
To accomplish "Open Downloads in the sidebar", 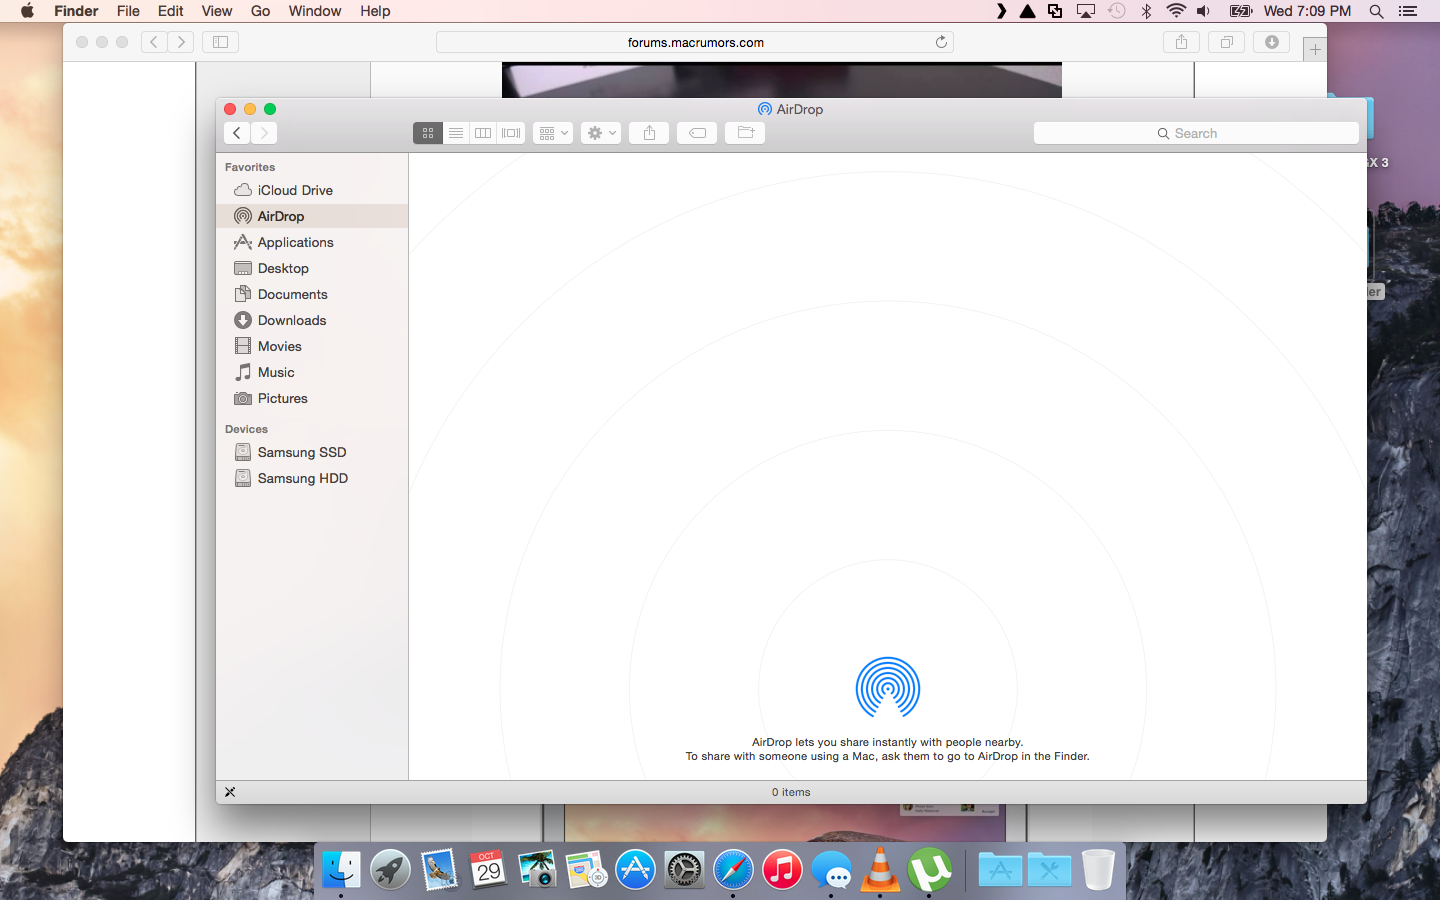I will [x=312, y=320].
